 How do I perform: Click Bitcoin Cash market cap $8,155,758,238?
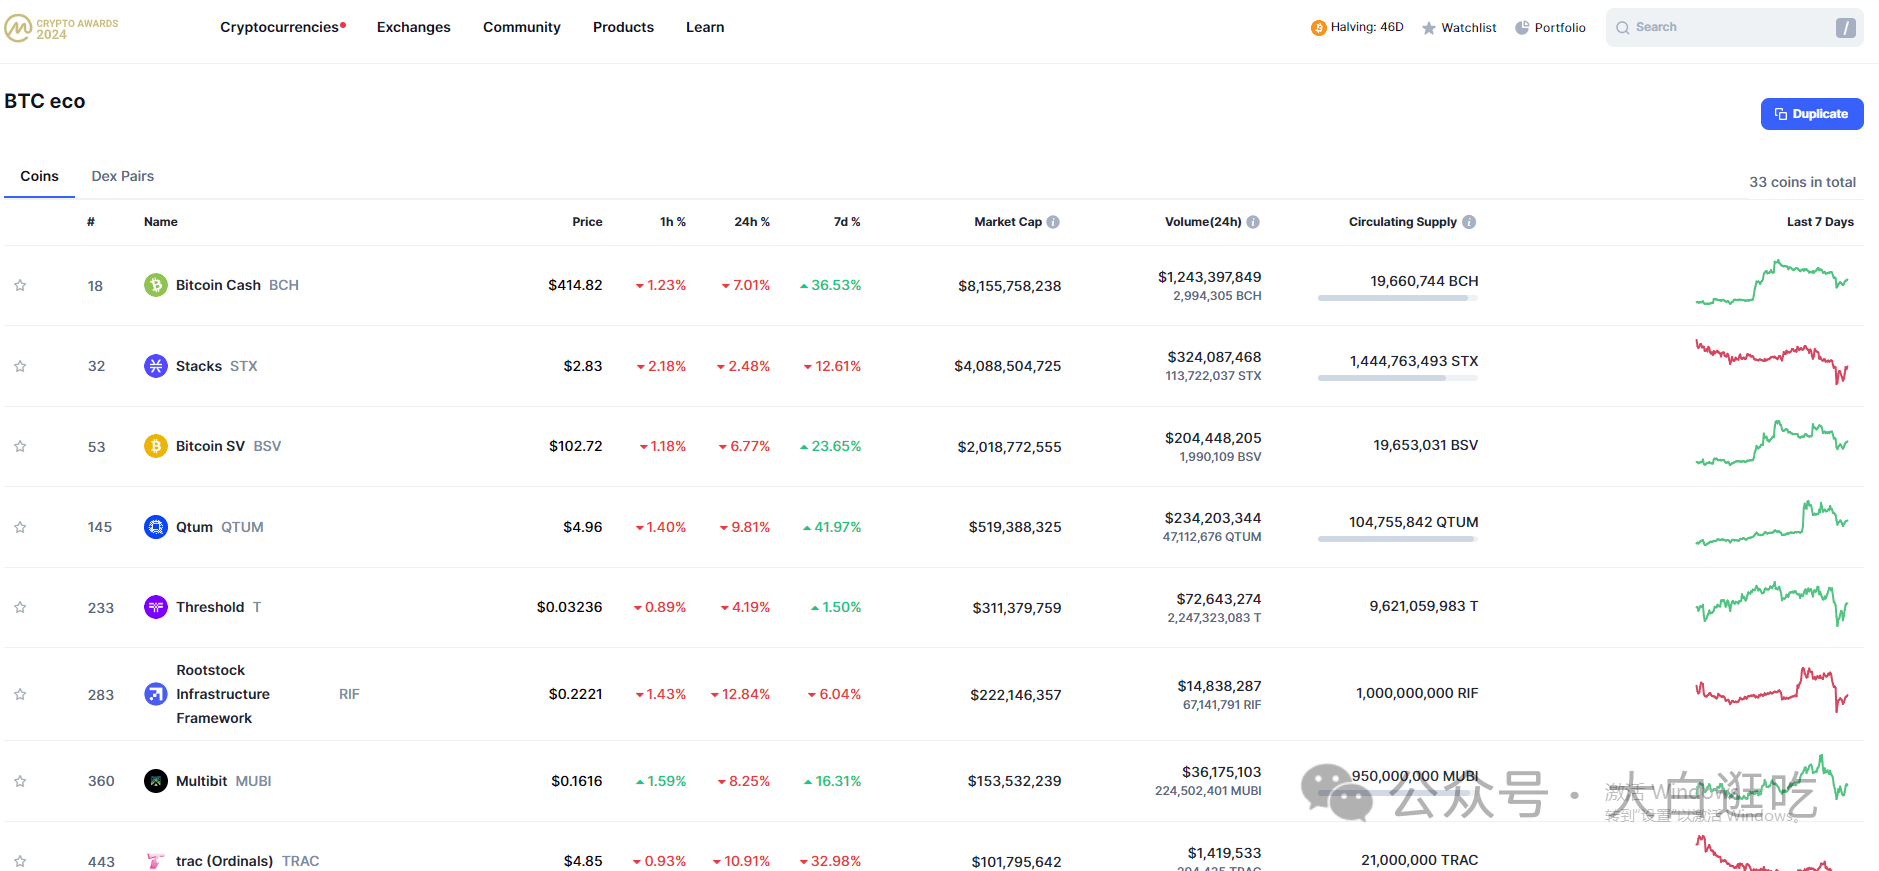coord(1010,286)
